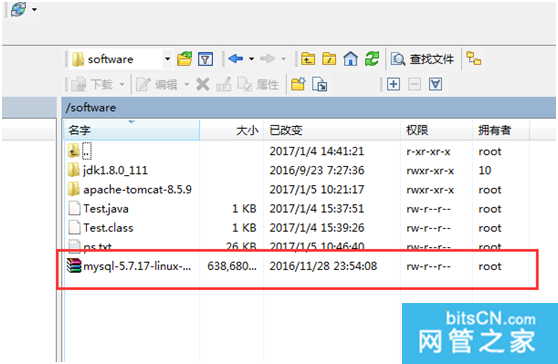Expand the back history dropdown arrow

coord(252,59)
